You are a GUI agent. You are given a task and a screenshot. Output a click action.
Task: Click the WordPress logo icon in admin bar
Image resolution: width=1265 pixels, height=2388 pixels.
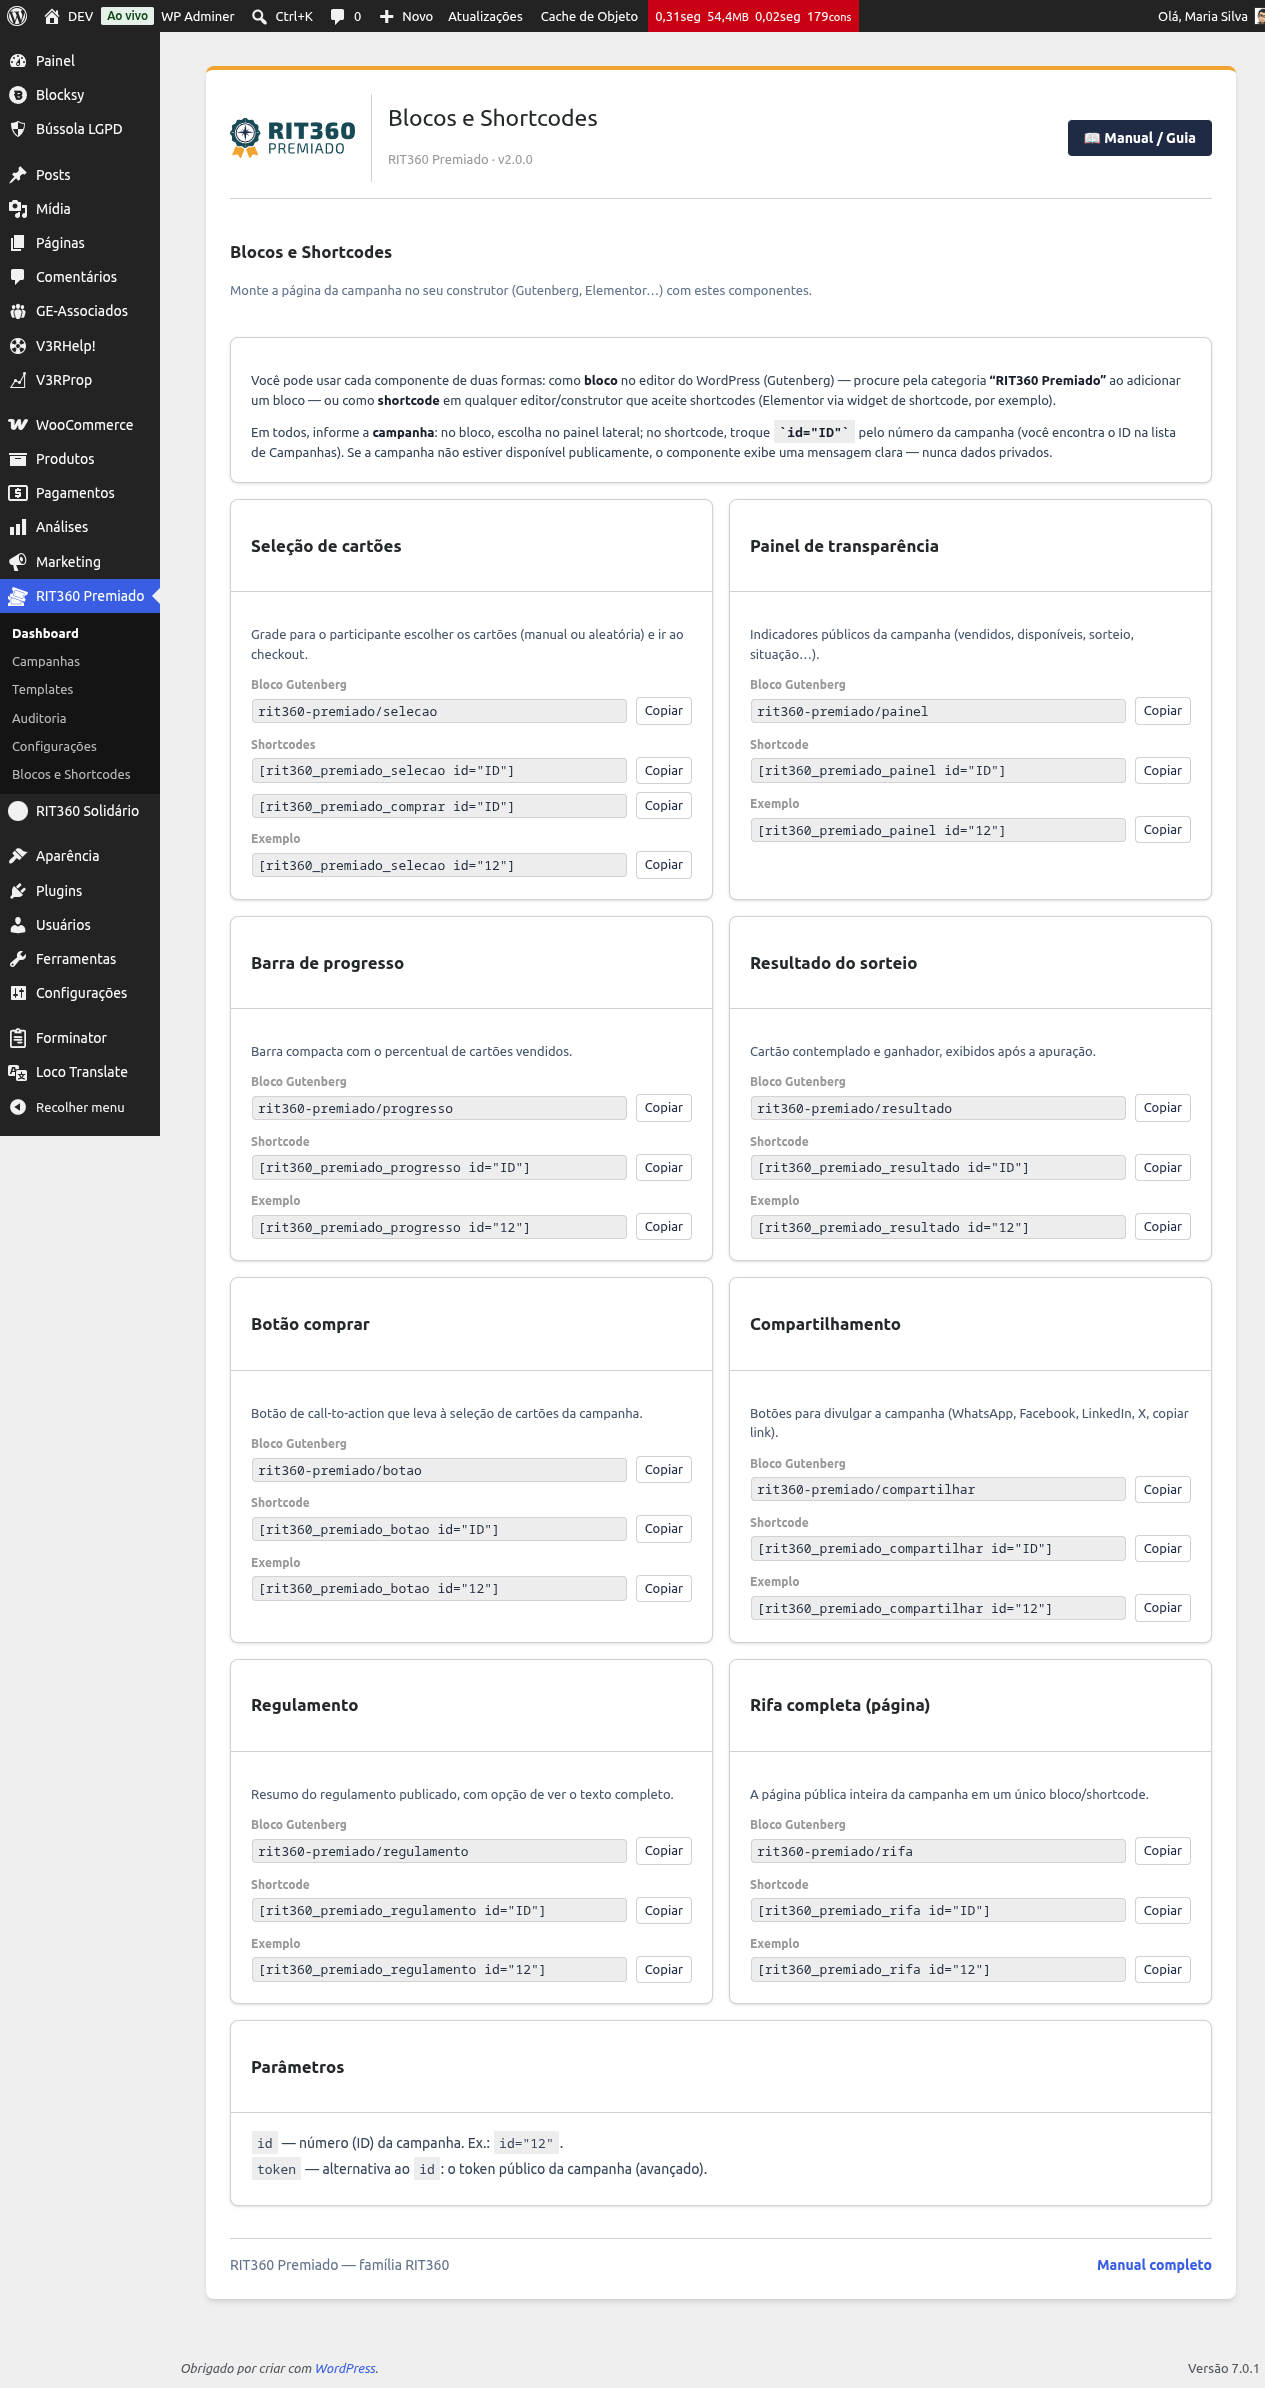click(x=17, y=16)
